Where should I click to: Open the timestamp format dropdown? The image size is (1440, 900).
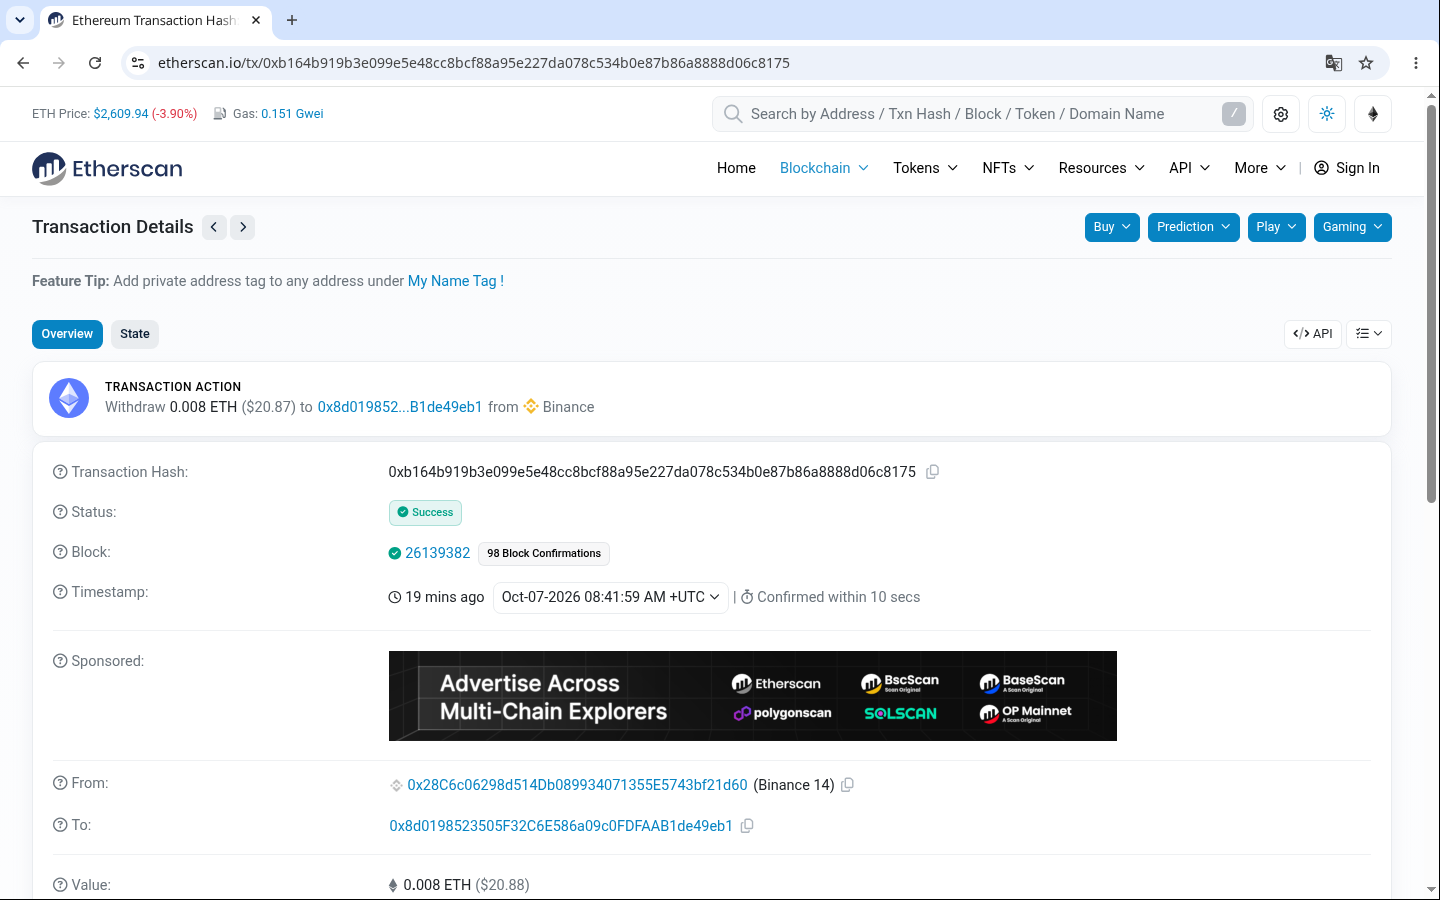coord(610,597)
